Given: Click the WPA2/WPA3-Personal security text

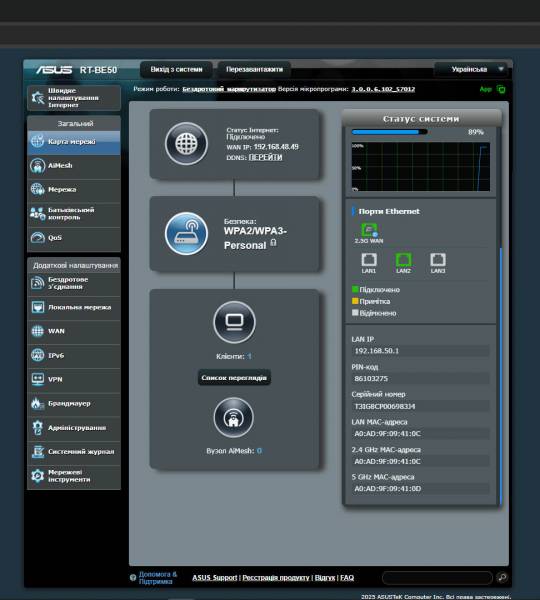Looking at the screenshot, I should pos(255,238).
